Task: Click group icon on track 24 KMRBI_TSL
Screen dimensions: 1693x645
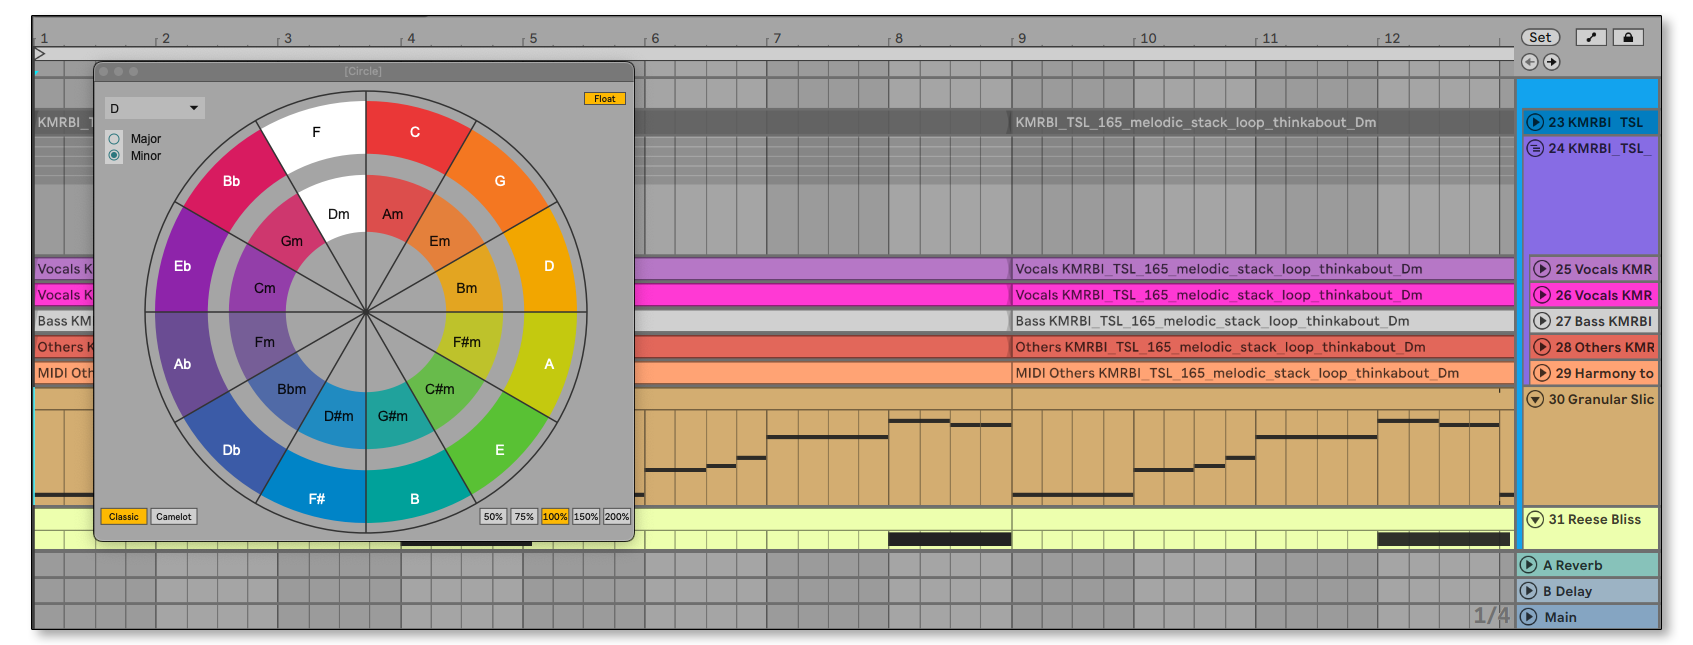Action: click(x=1535, y=148)
